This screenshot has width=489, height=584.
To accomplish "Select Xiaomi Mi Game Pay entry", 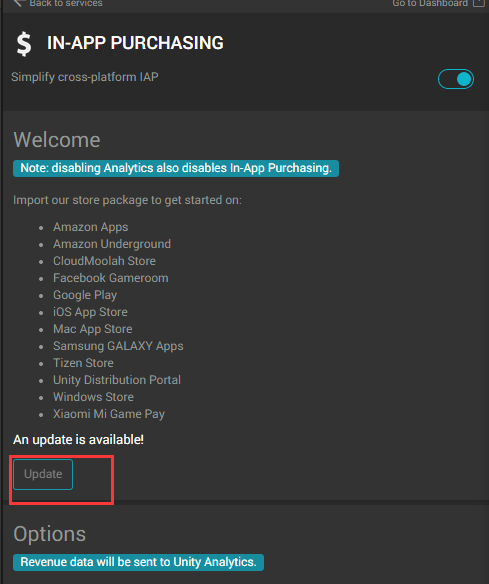I will (109, 414).
